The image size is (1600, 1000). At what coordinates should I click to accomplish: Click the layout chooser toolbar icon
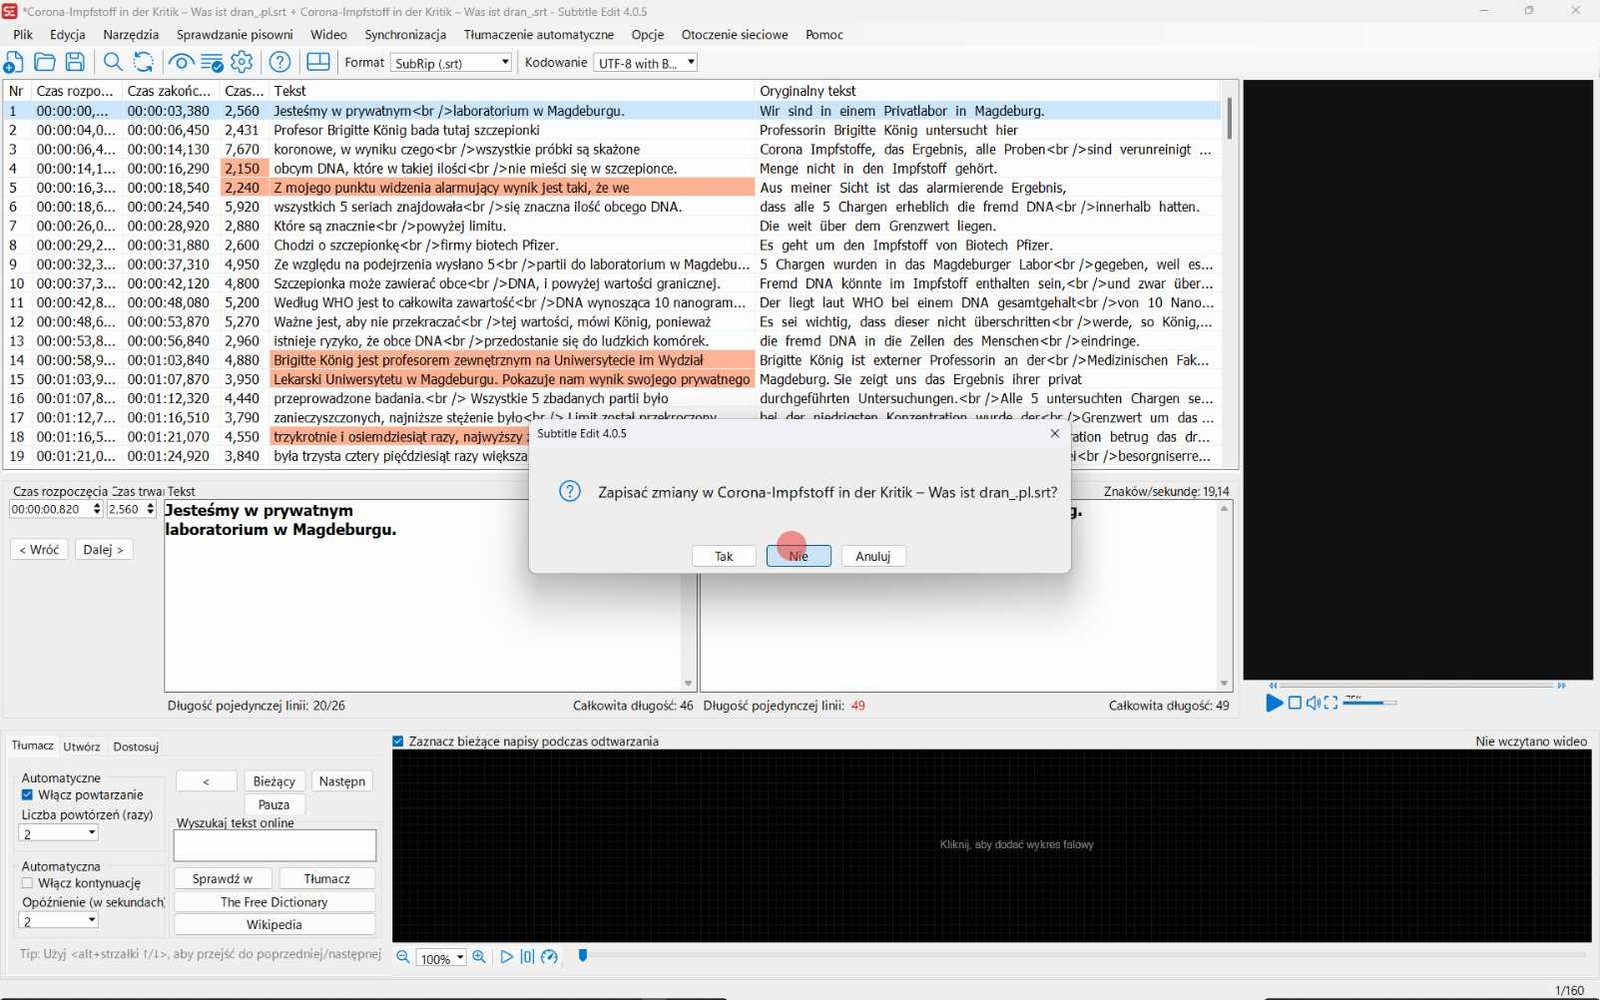[x=318, y=62]
